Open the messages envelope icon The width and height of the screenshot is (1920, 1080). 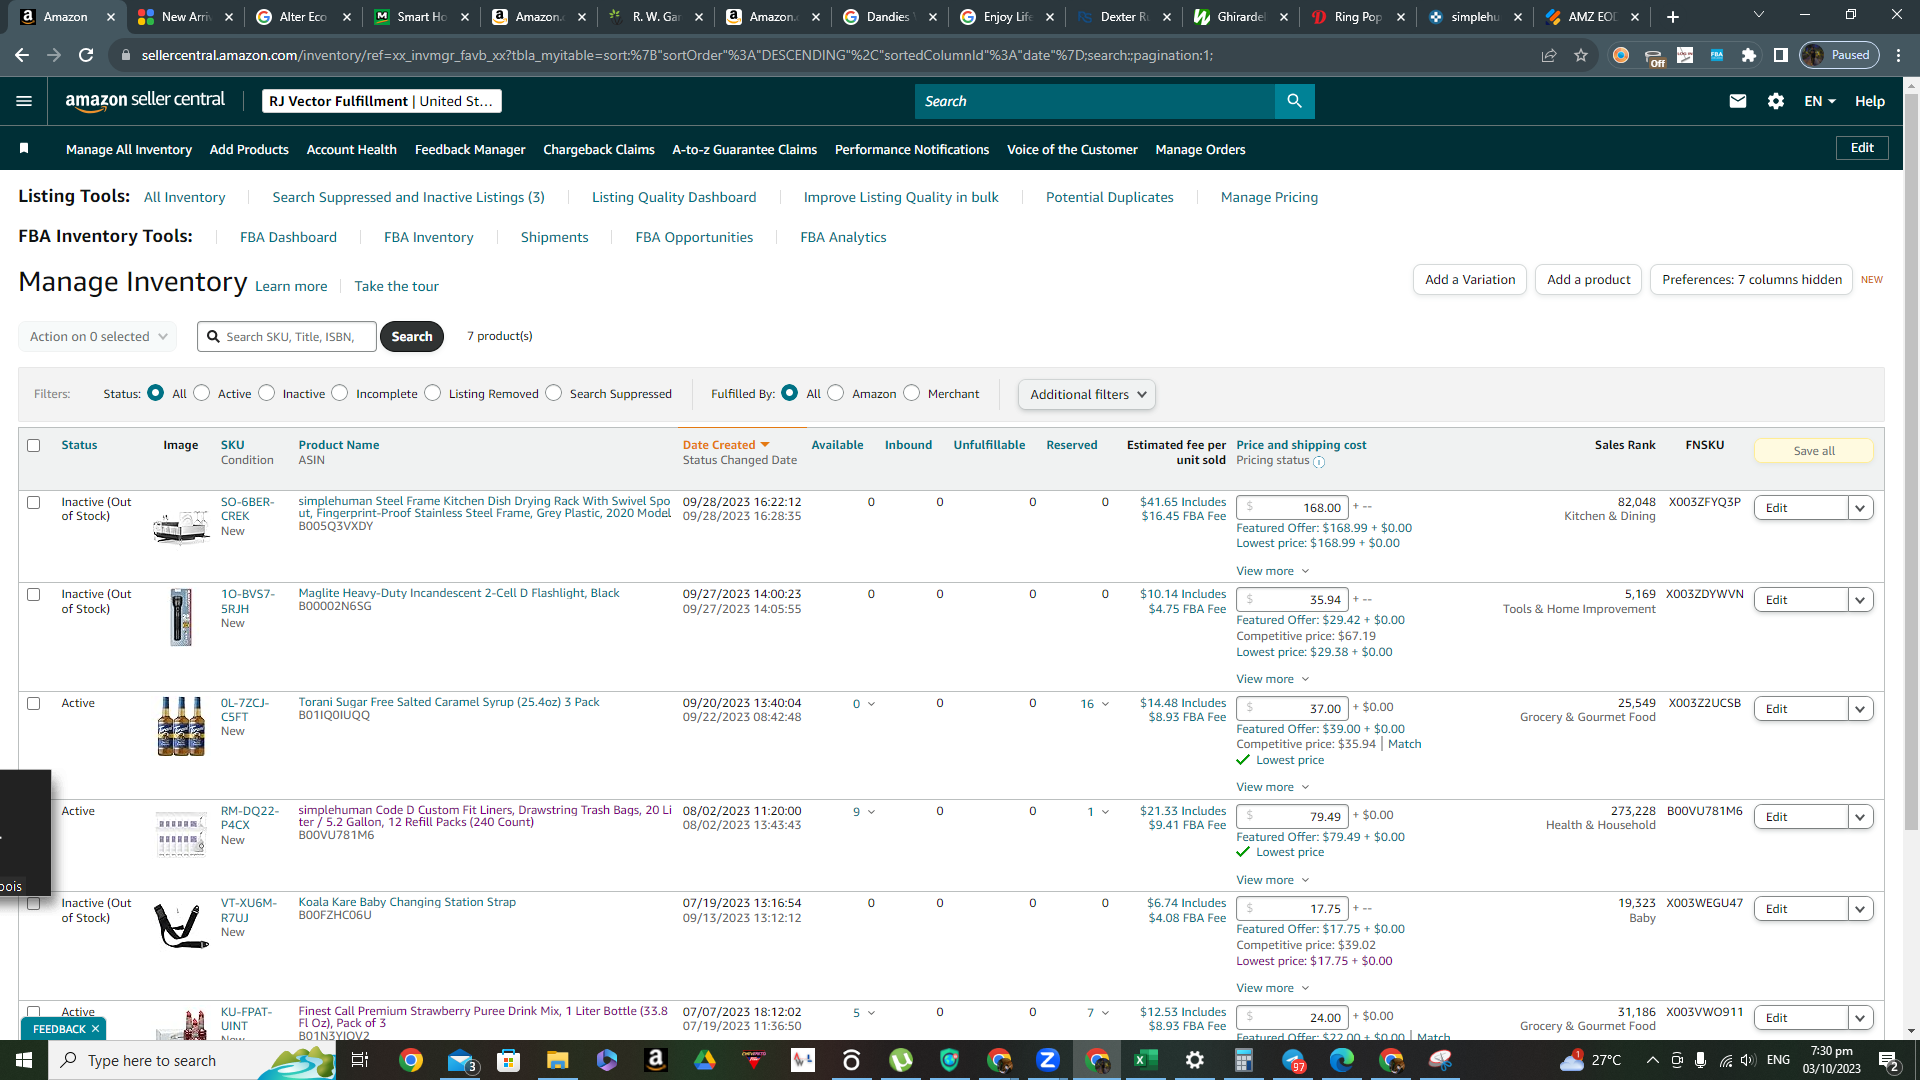[x=1738, y=101]
